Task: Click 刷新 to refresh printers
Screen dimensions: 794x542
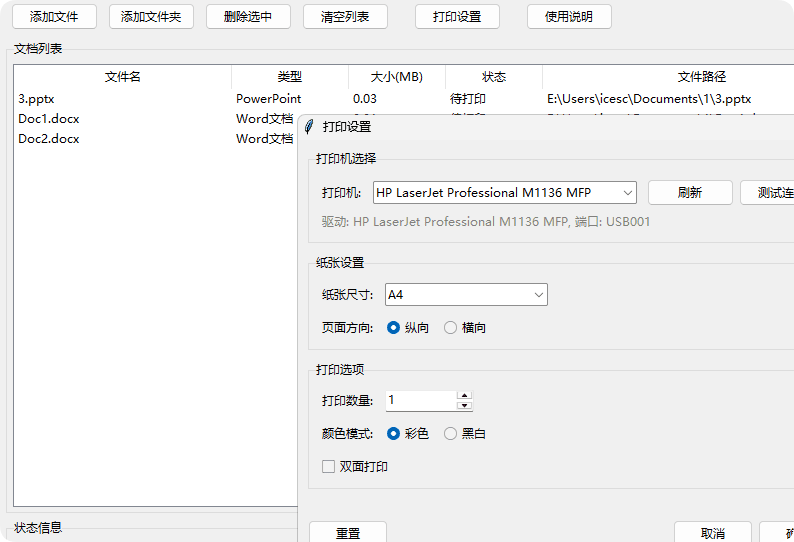Action: point(690,192)
